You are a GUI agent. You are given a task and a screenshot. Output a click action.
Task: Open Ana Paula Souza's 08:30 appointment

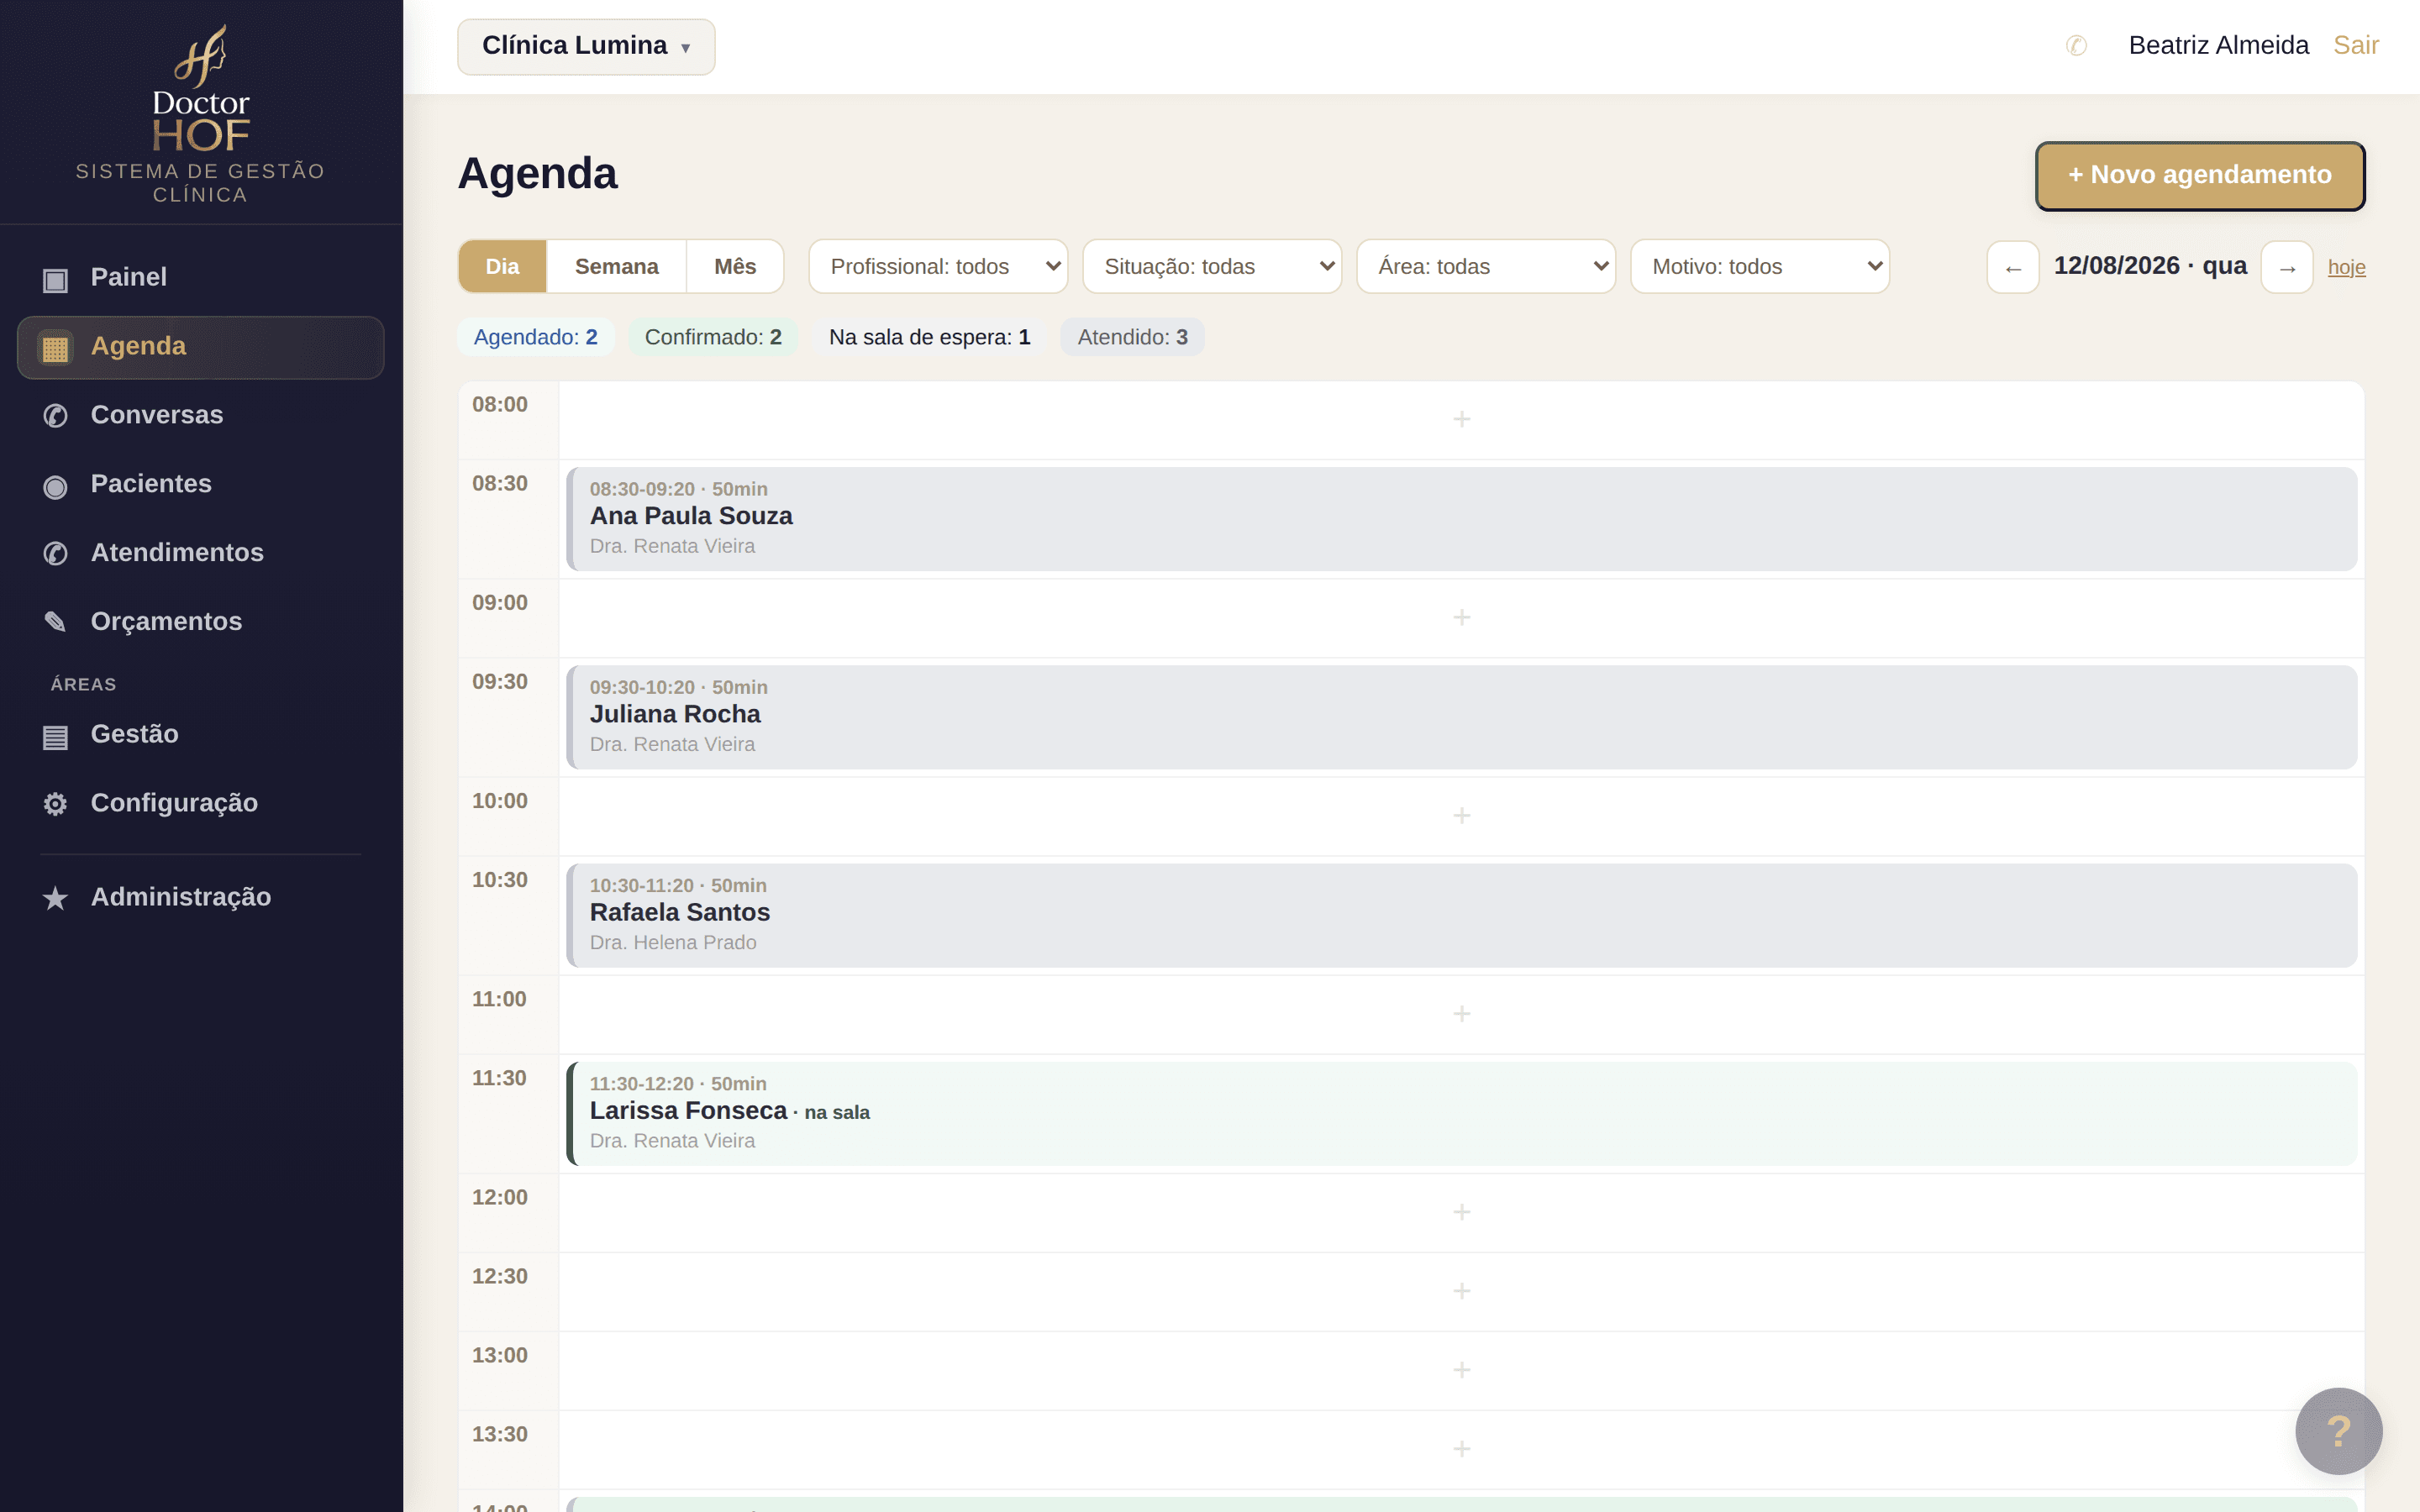[x=1461, y=519]
